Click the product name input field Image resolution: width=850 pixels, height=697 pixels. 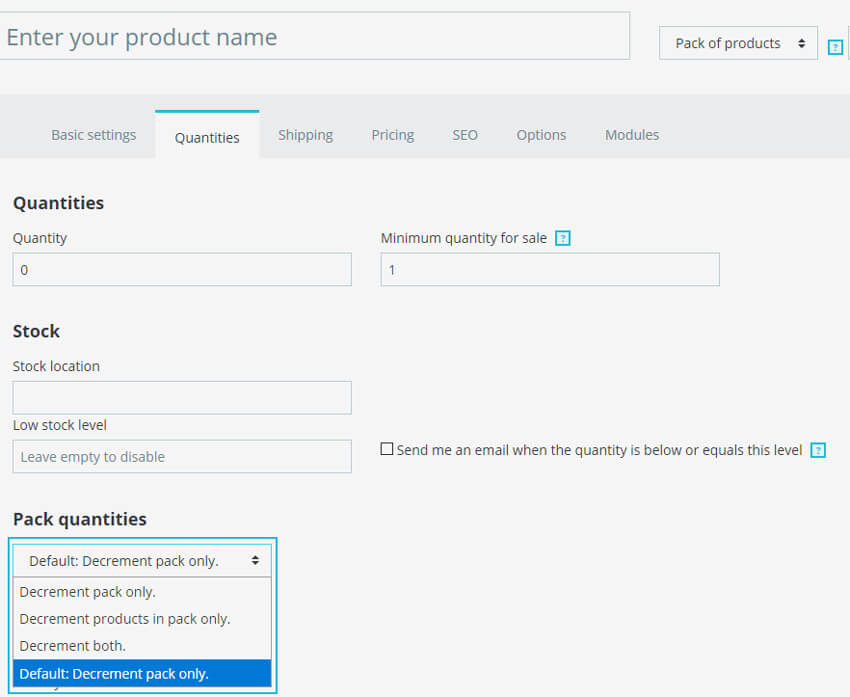(x=315, y=36)
